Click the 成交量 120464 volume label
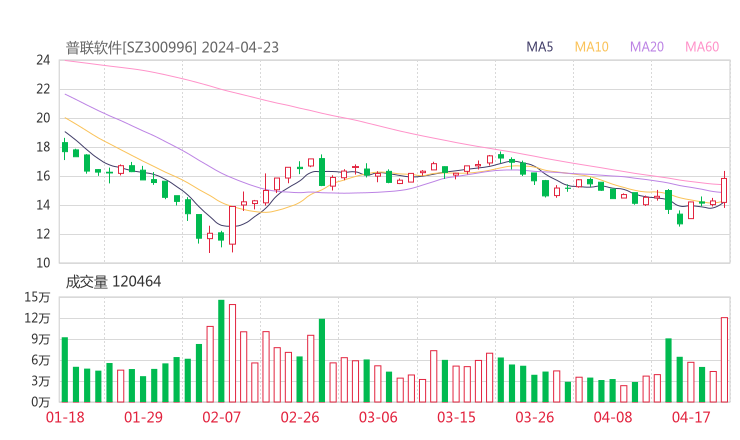The width and height of the screenshot is (740, 440). click(113, 282)
